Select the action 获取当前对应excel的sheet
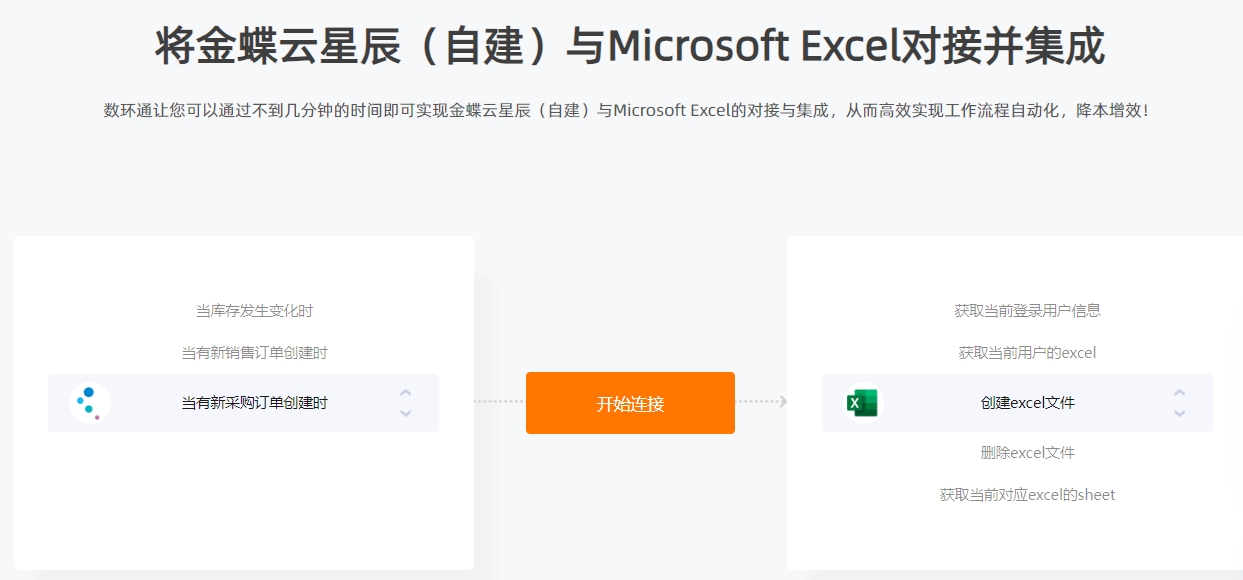This screenshot has width=1243, height=580. click(1028, 495)
